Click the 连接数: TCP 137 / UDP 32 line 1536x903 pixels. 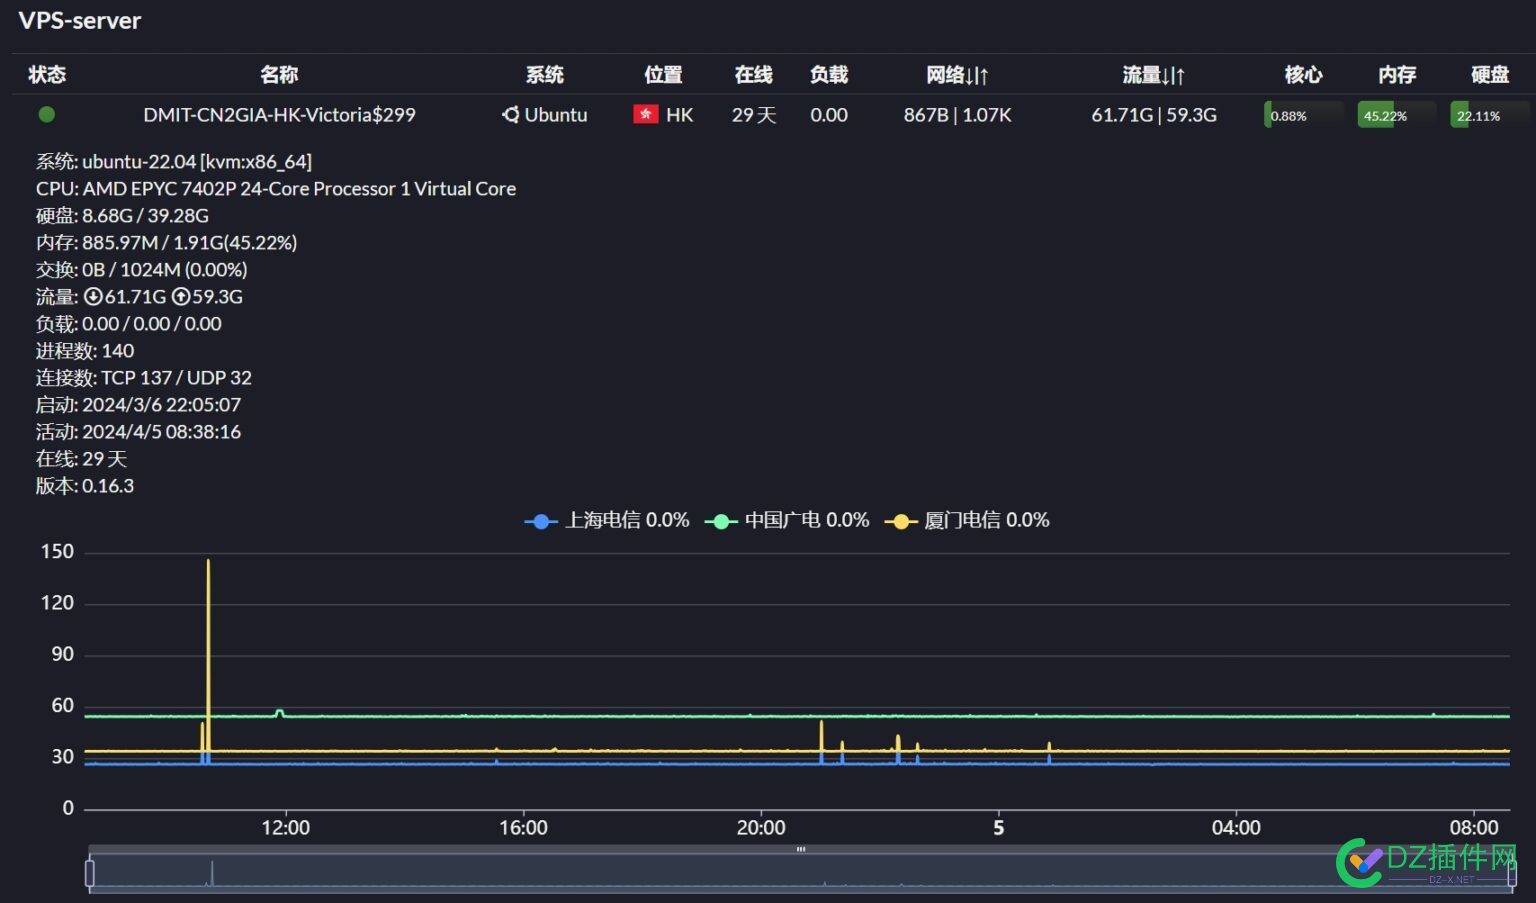144,377
